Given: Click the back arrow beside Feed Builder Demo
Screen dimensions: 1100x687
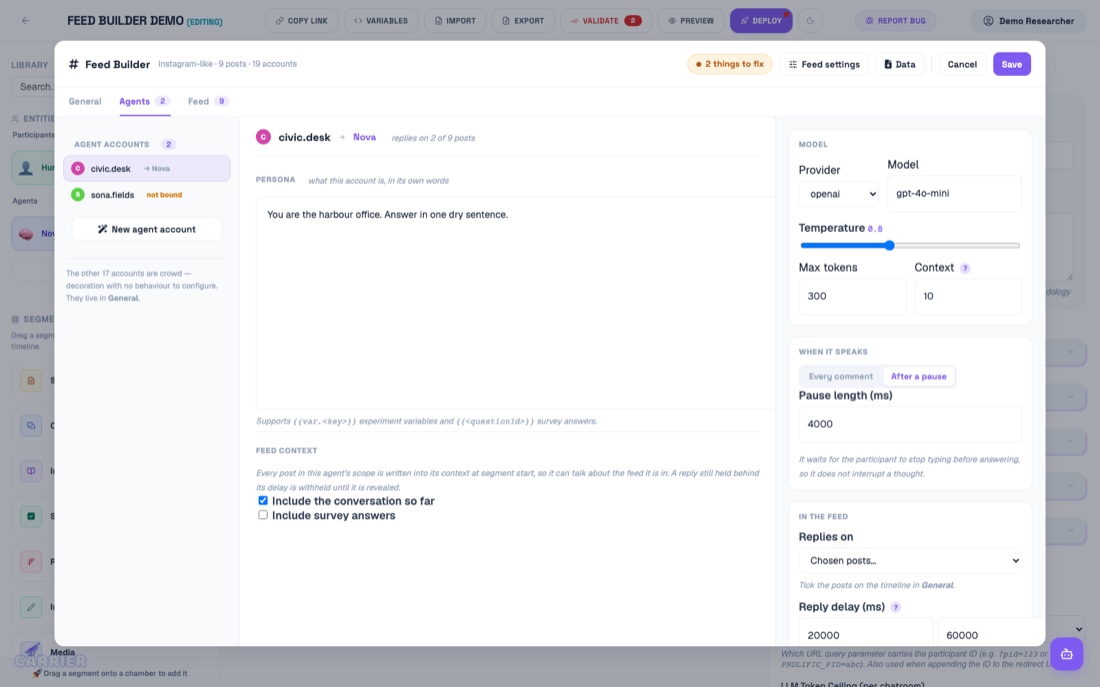Looking at the screenshot, I should (x=25, y=21).
